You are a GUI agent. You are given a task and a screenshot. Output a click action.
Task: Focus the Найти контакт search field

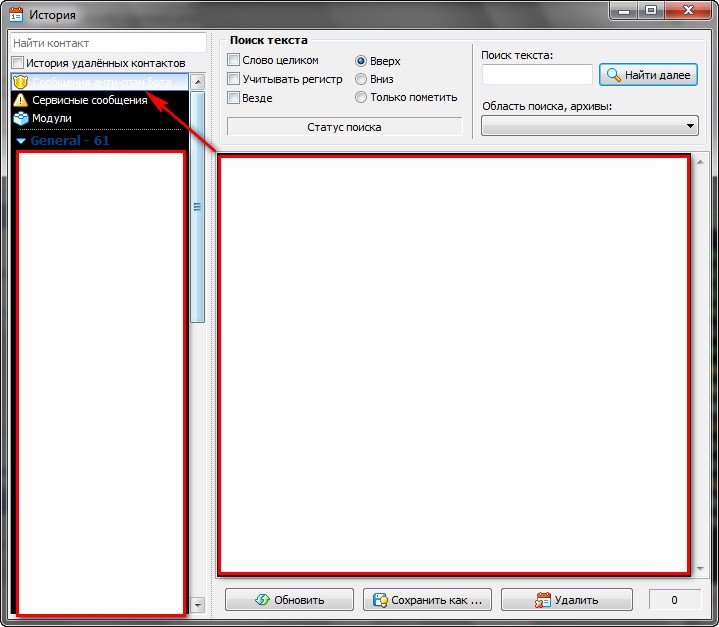[x=107, y=43]
